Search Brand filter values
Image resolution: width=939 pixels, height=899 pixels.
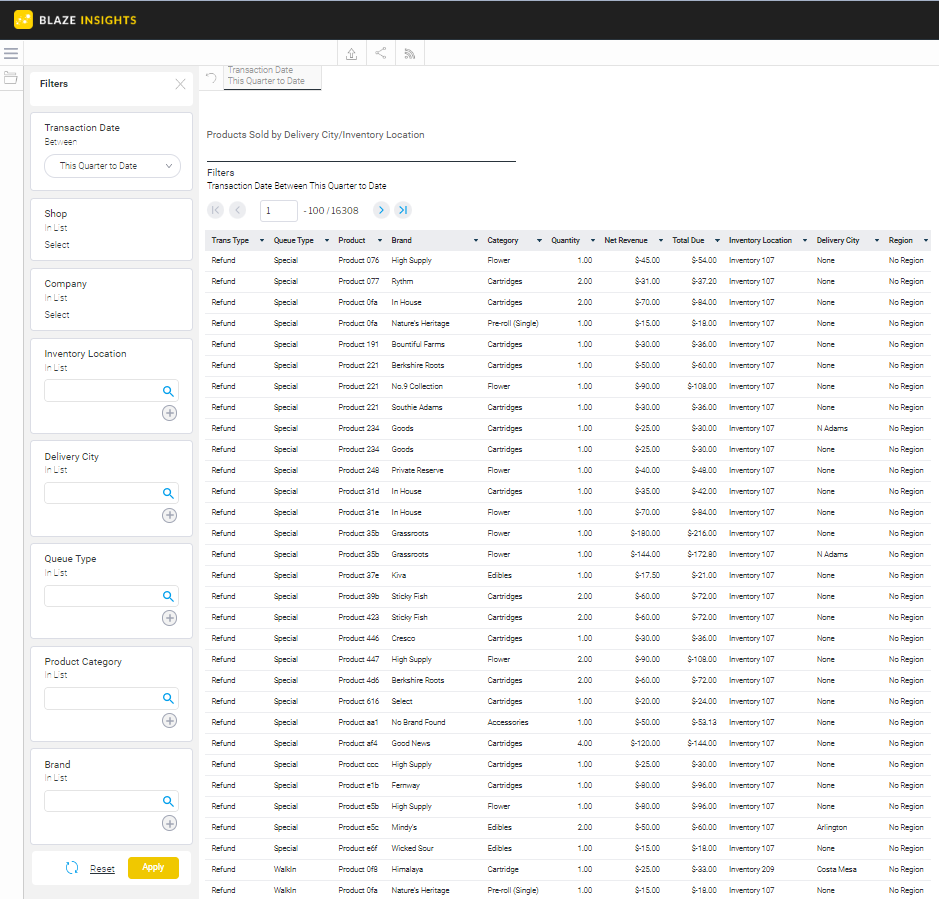(x=168, y=801)
